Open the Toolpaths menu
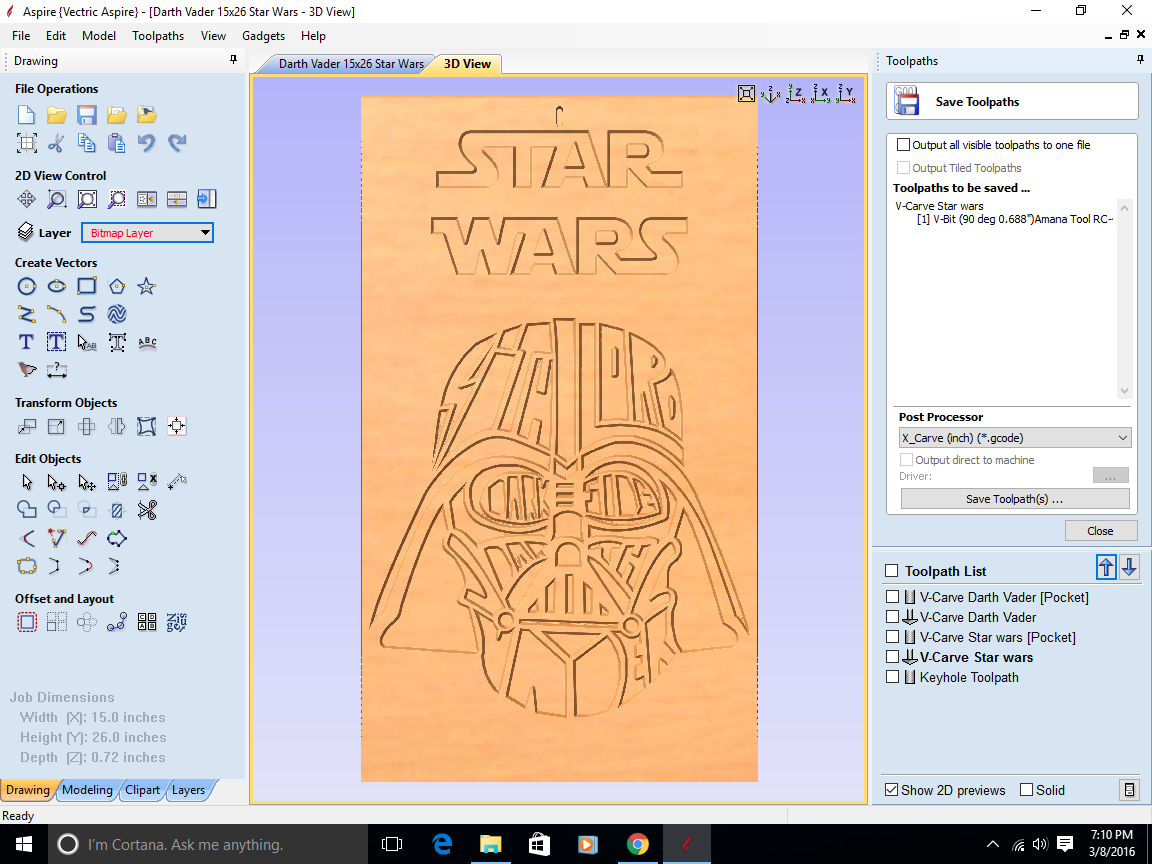This screenshot has width=1152, height=864. point(157,35)
